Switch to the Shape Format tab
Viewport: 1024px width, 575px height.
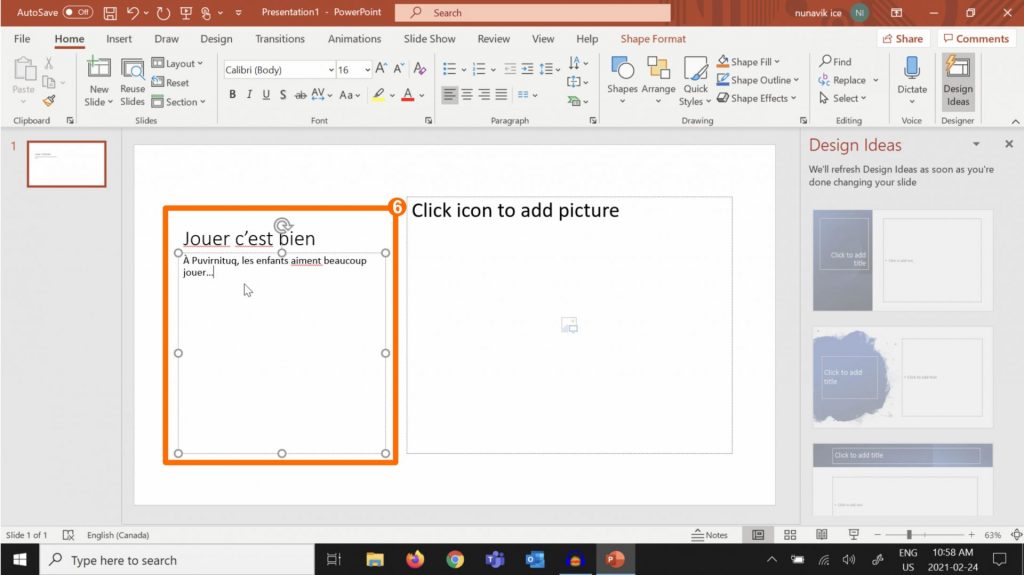coord(653,39)
